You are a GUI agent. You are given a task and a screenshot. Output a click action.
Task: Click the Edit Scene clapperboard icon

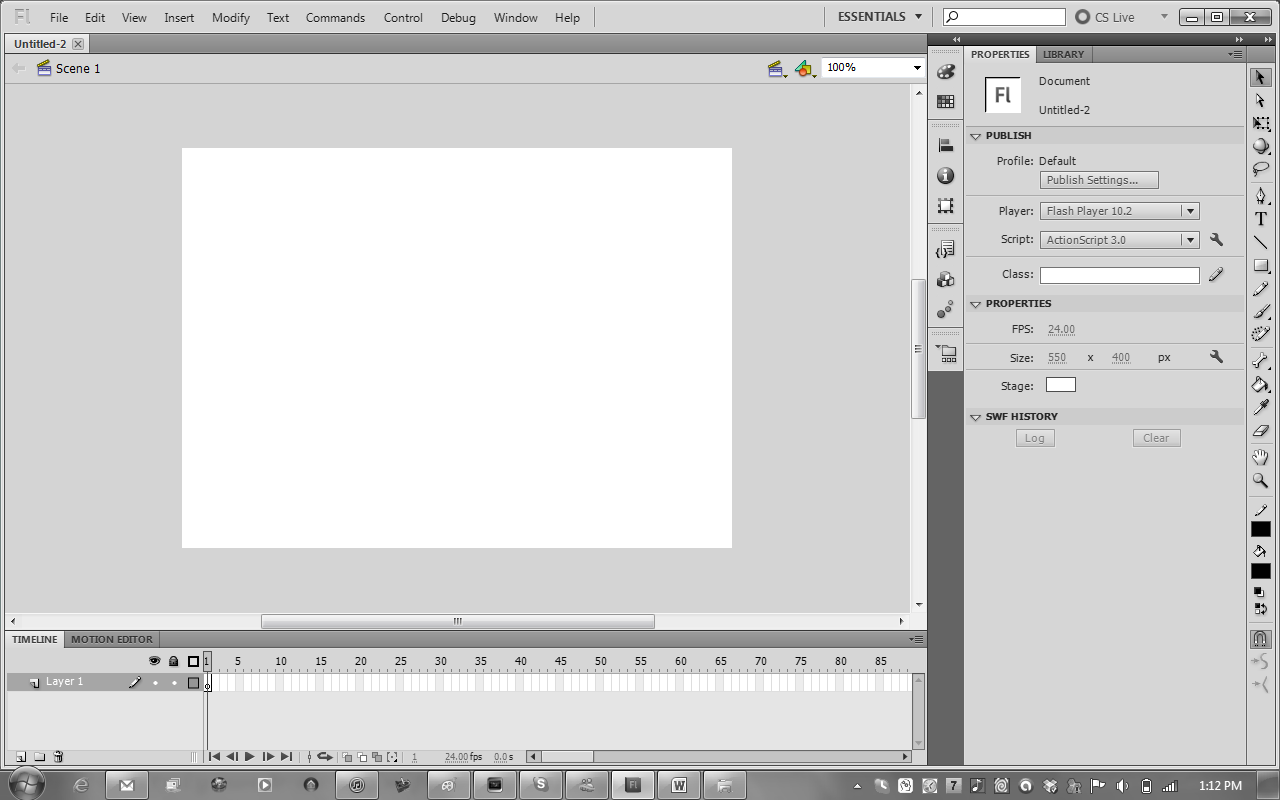(x=776, y=68)
